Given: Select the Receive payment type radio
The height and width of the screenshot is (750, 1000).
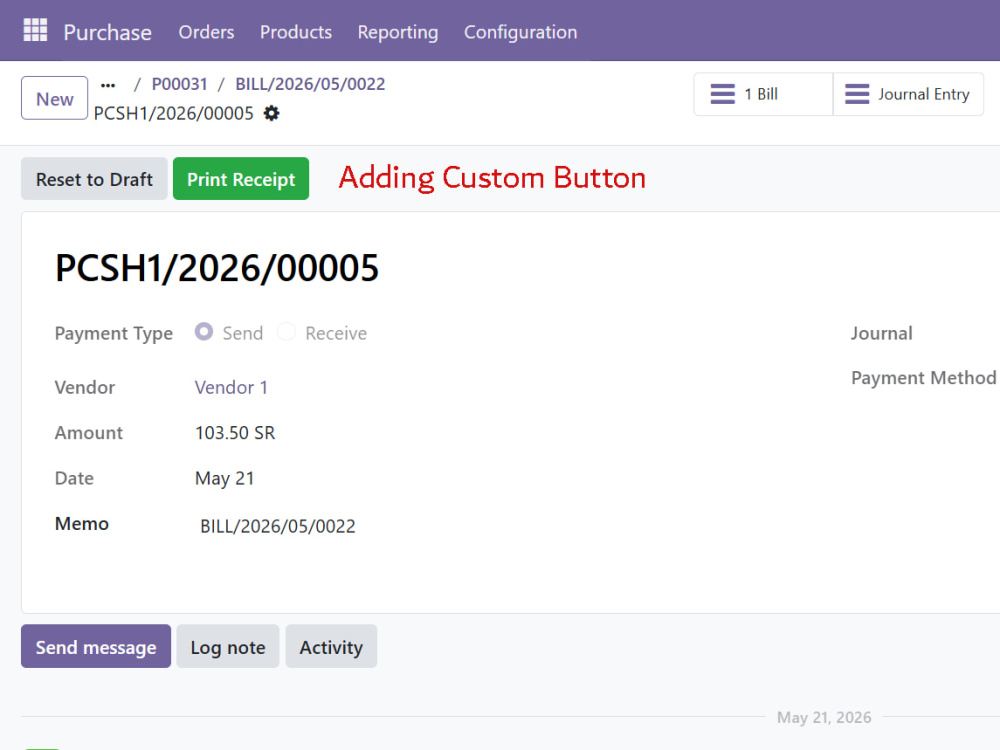Looking at the screenshot, I should (286, 332).
